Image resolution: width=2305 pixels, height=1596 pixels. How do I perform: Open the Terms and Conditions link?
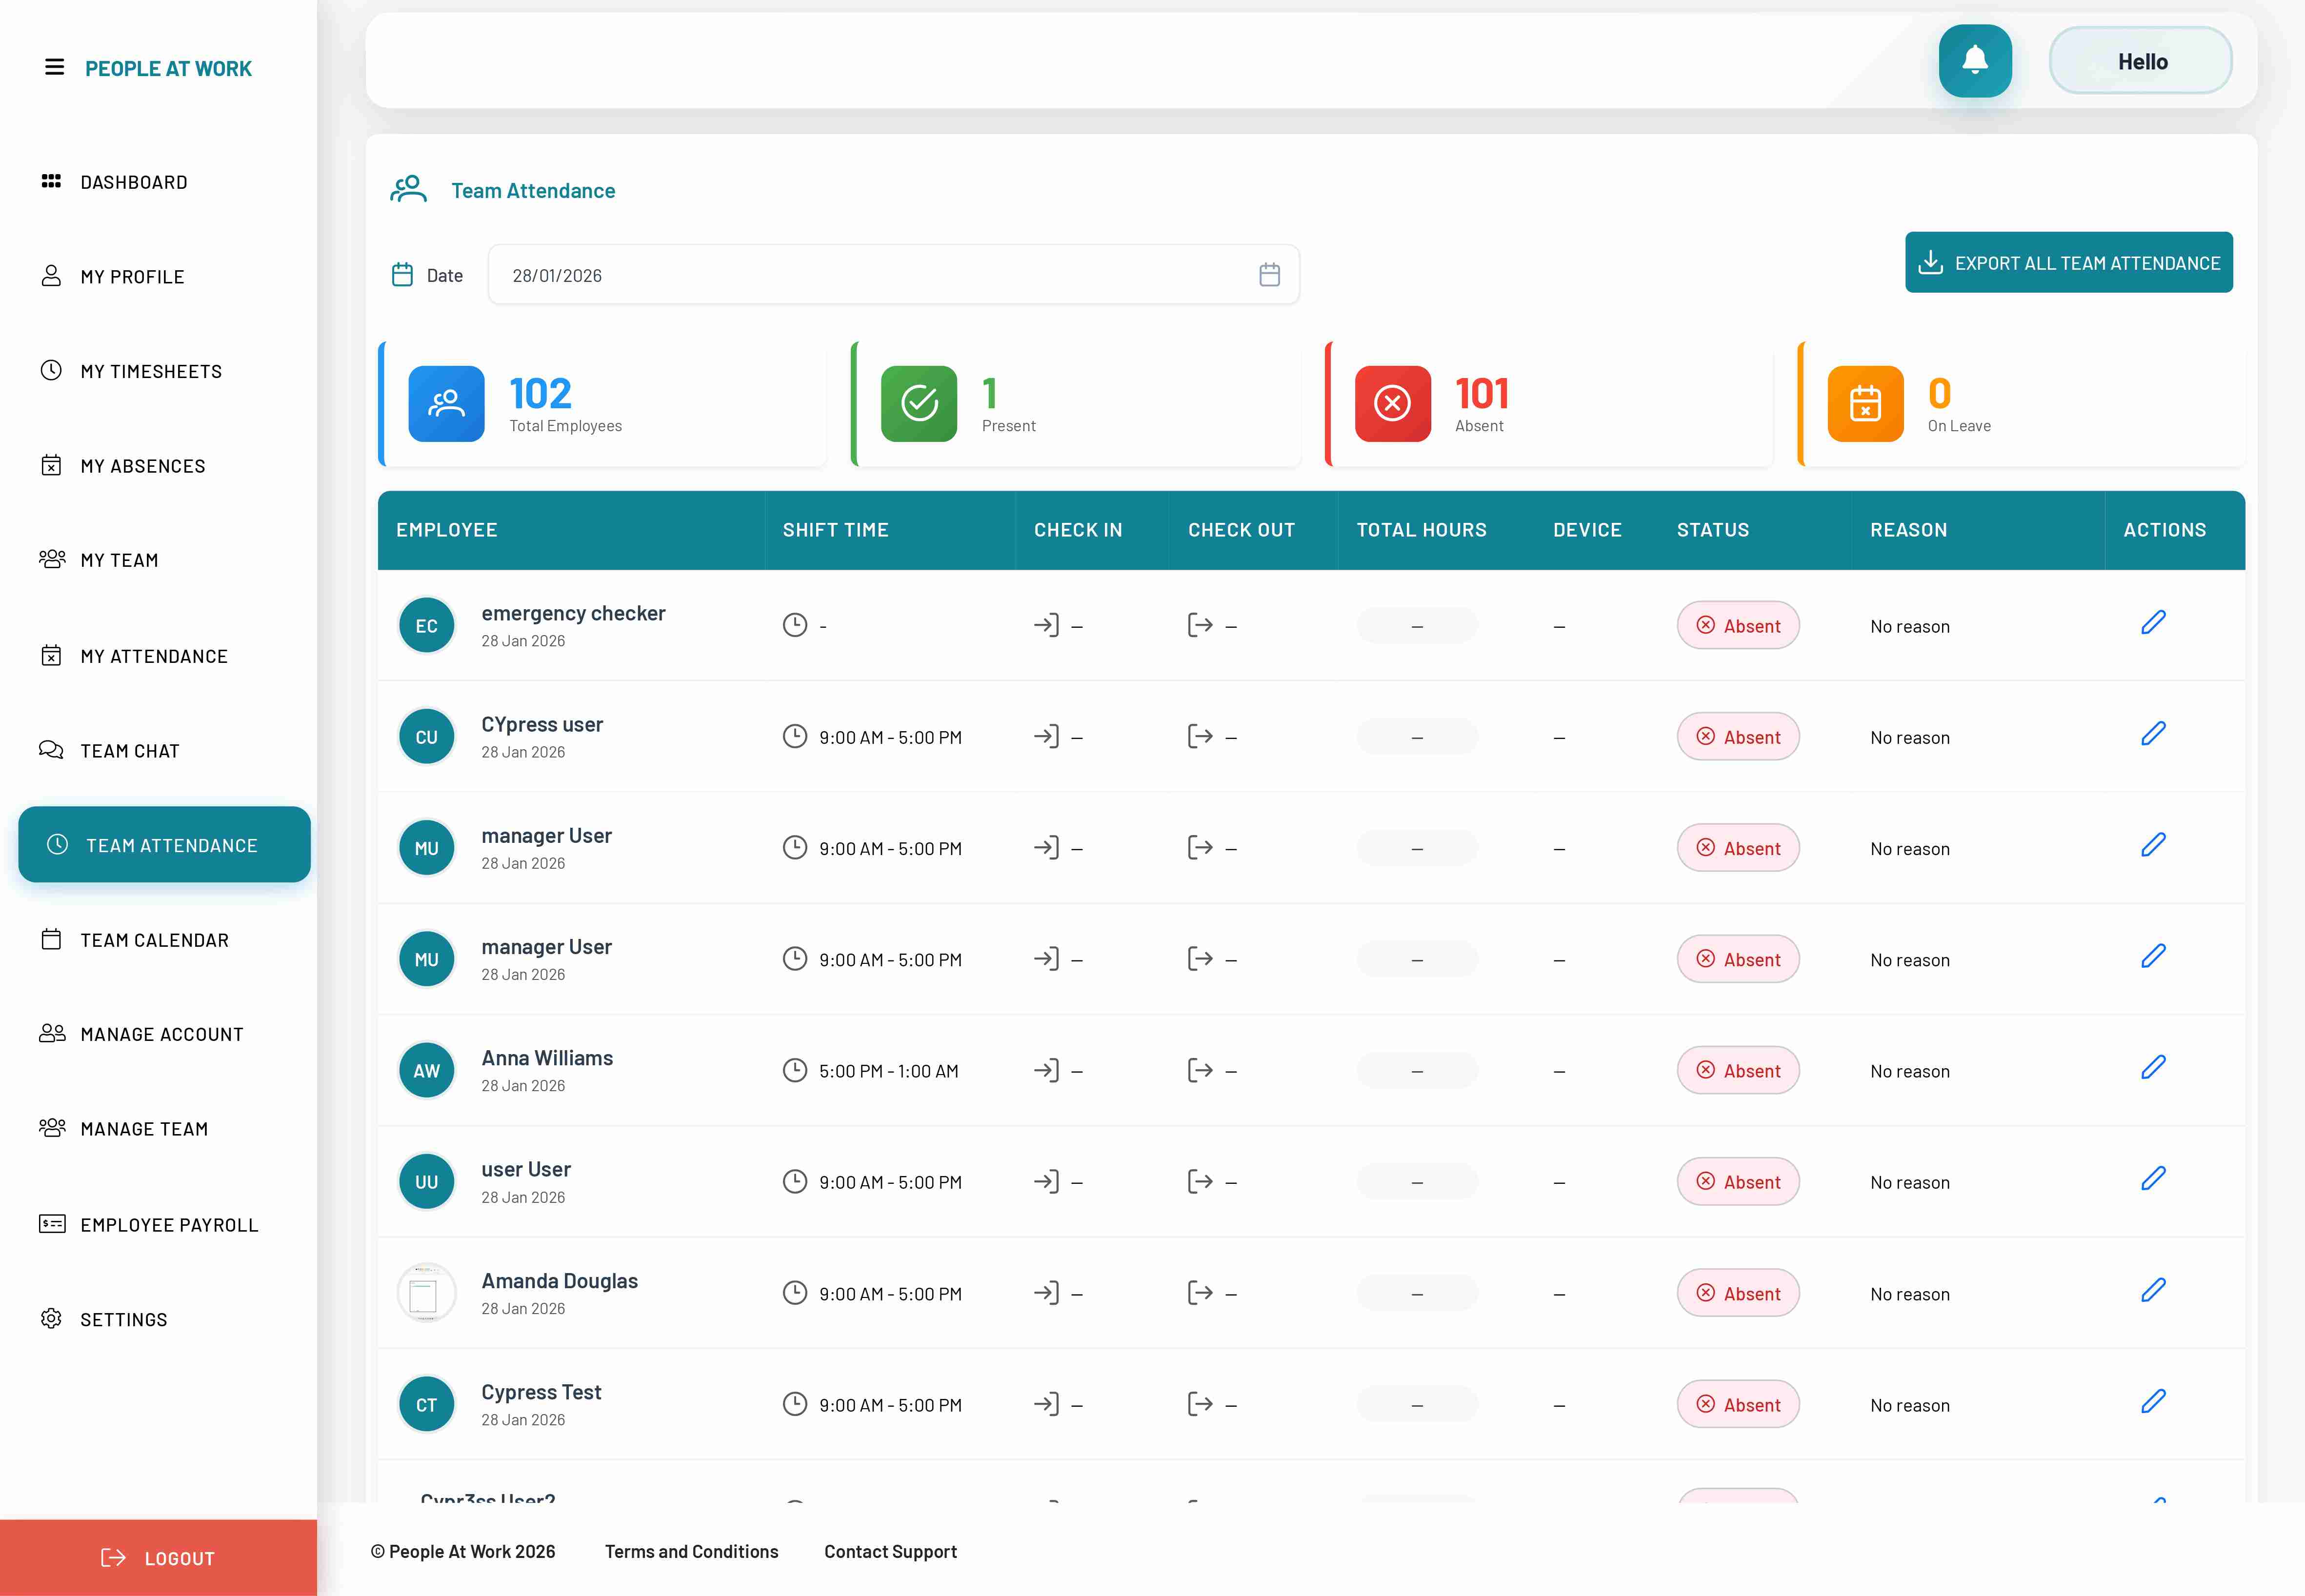(x=691, y=1551)
